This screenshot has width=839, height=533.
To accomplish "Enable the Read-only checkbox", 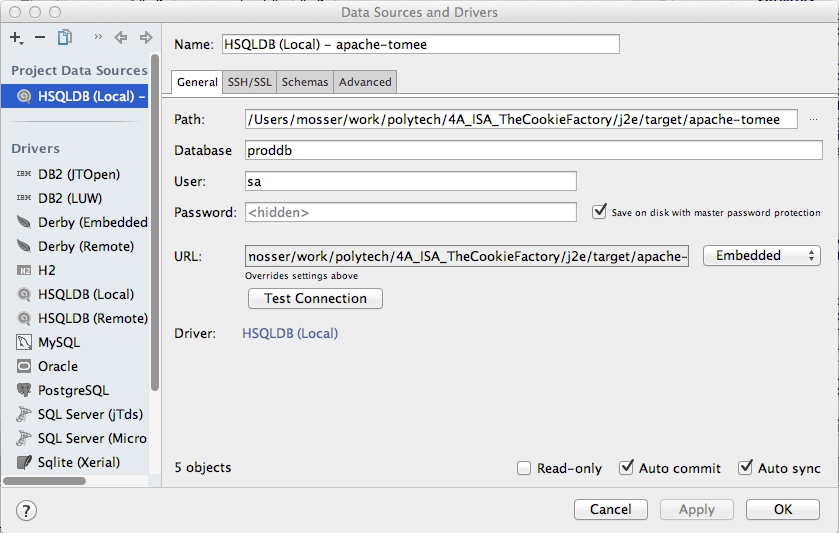I will (524, 468).
